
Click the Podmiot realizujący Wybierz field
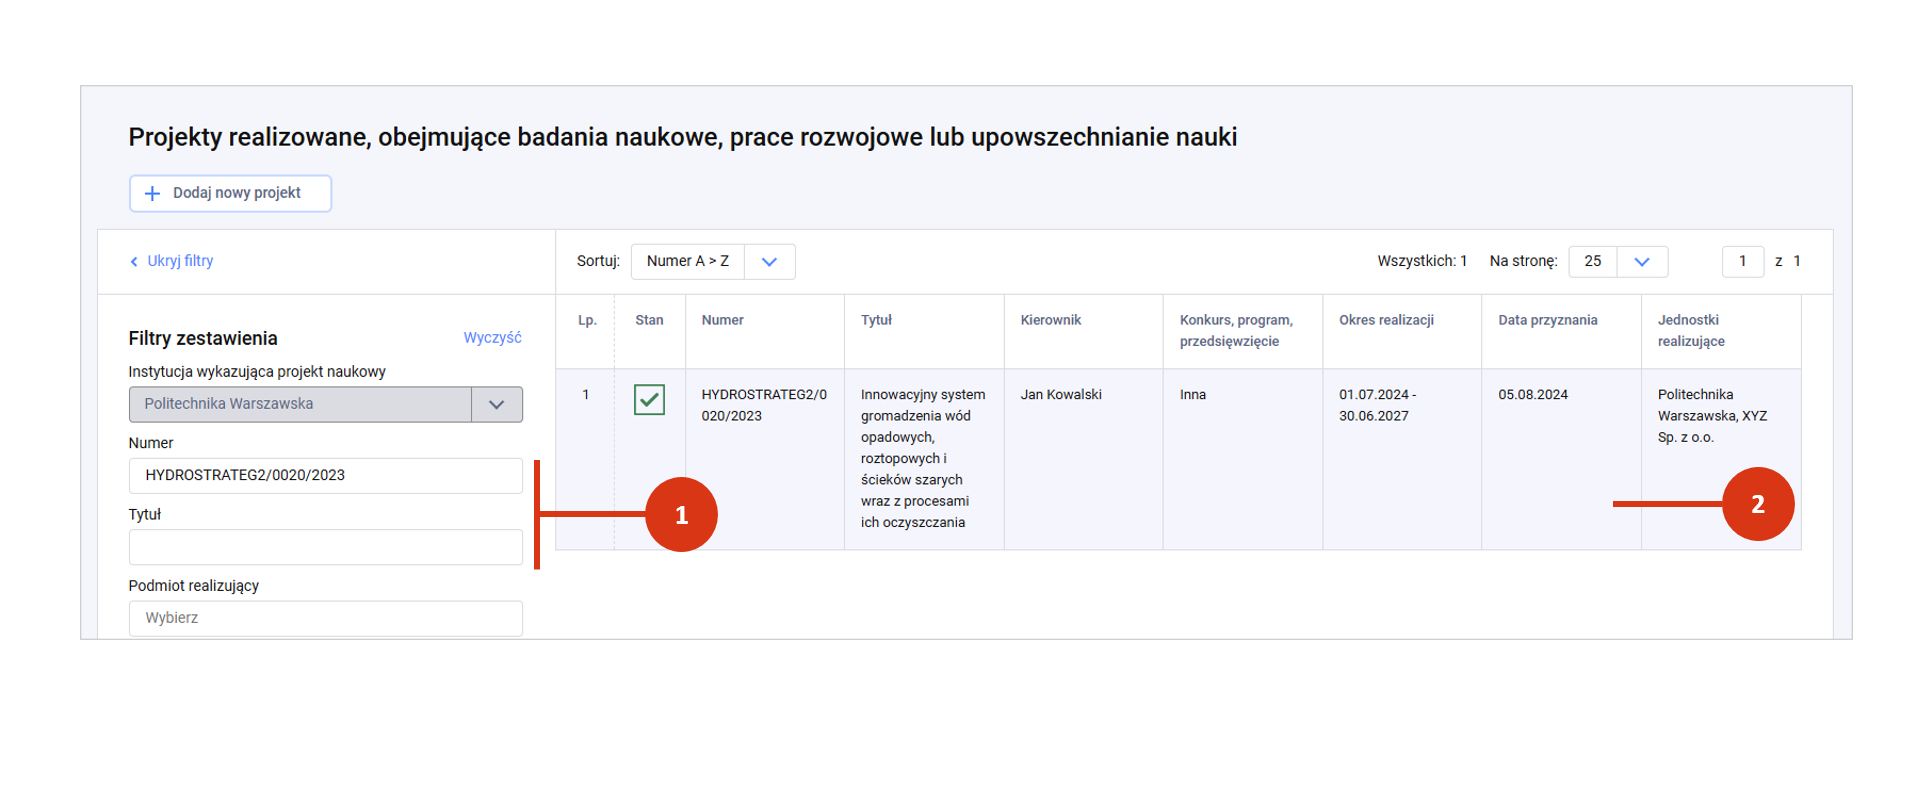coord(325,618)
